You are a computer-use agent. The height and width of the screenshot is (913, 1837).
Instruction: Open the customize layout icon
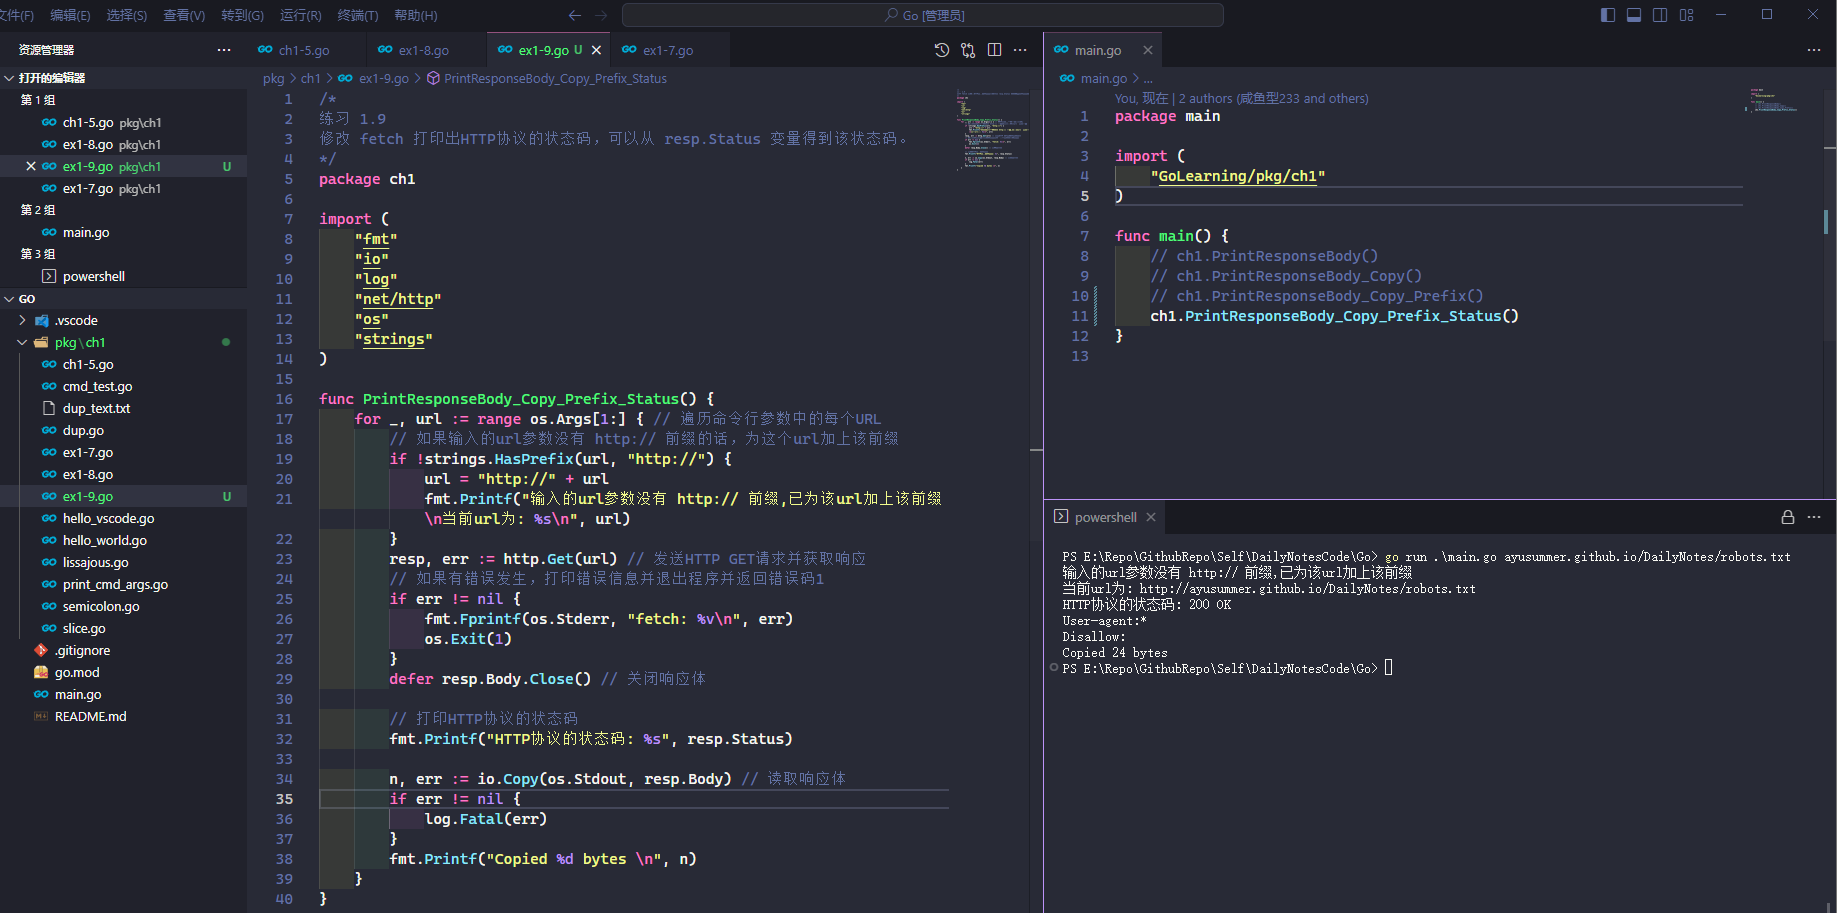[x=1687, y=15]
